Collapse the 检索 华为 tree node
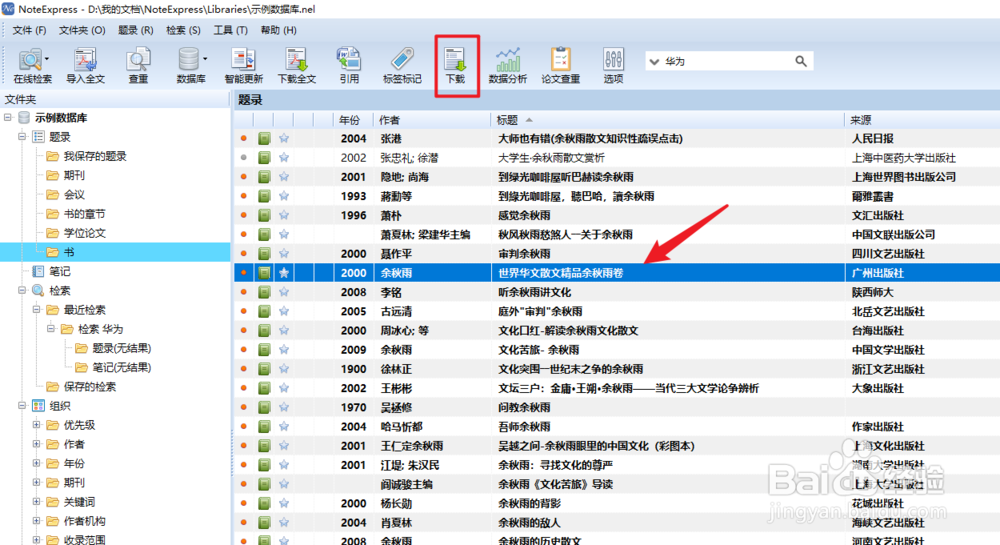This screenshot has width=1000, height=545. tap(51, 329)
